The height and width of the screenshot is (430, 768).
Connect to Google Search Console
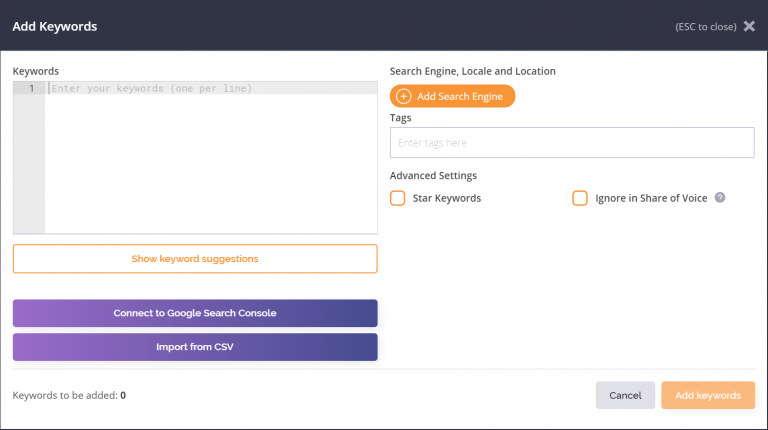pos(195,313)
